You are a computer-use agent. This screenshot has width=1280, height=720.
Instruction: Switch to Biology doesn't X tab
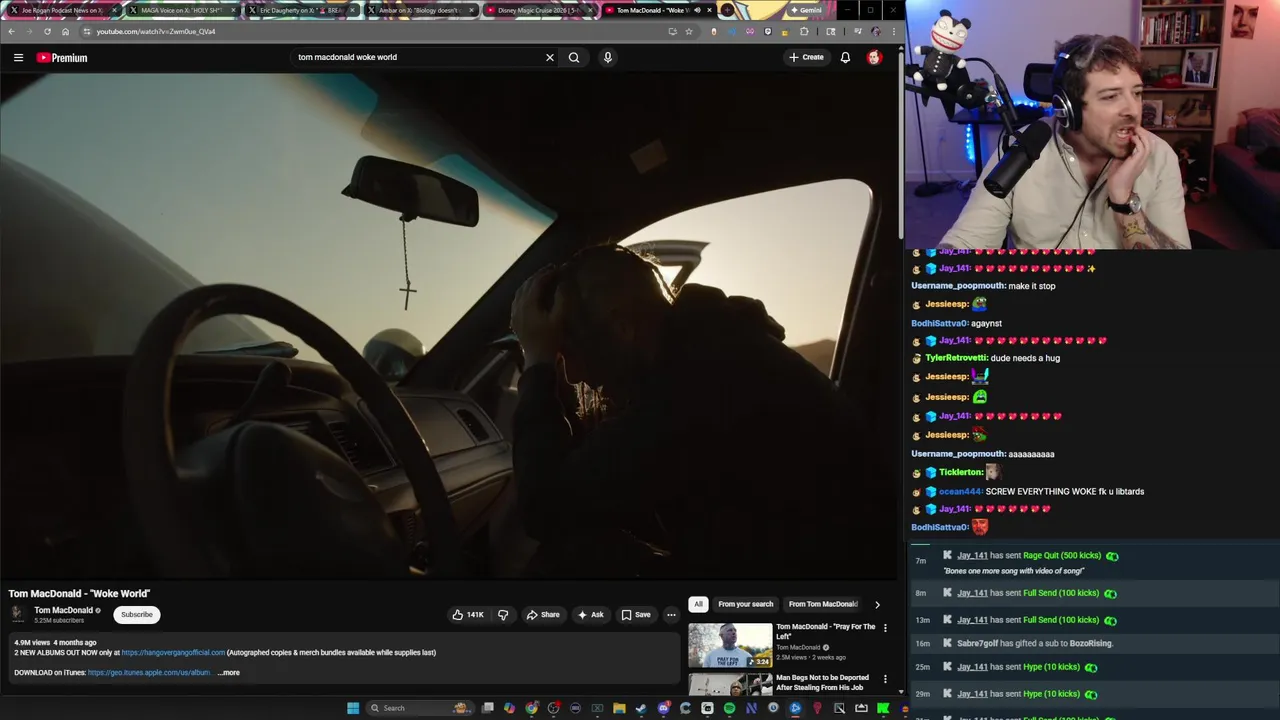tap(419, 10)
